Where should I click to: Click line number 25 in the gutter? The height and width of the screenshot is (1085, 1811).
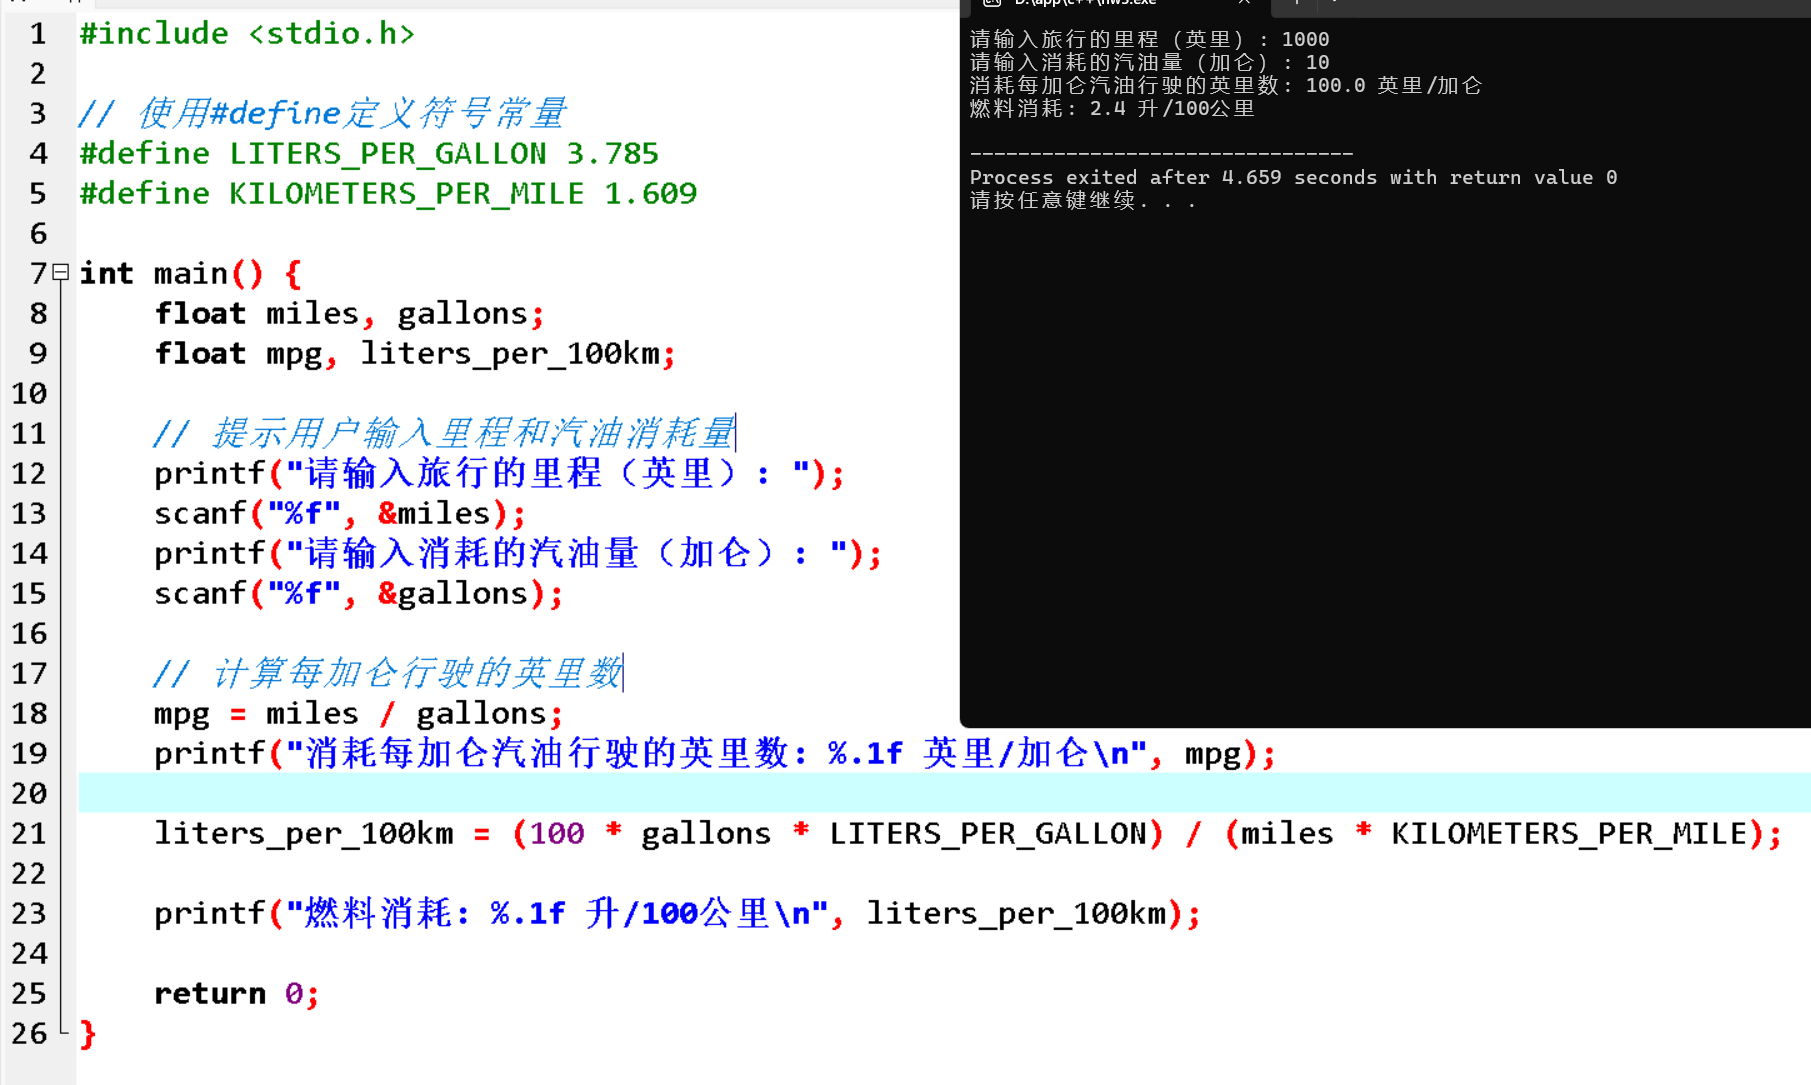(29, 994)
